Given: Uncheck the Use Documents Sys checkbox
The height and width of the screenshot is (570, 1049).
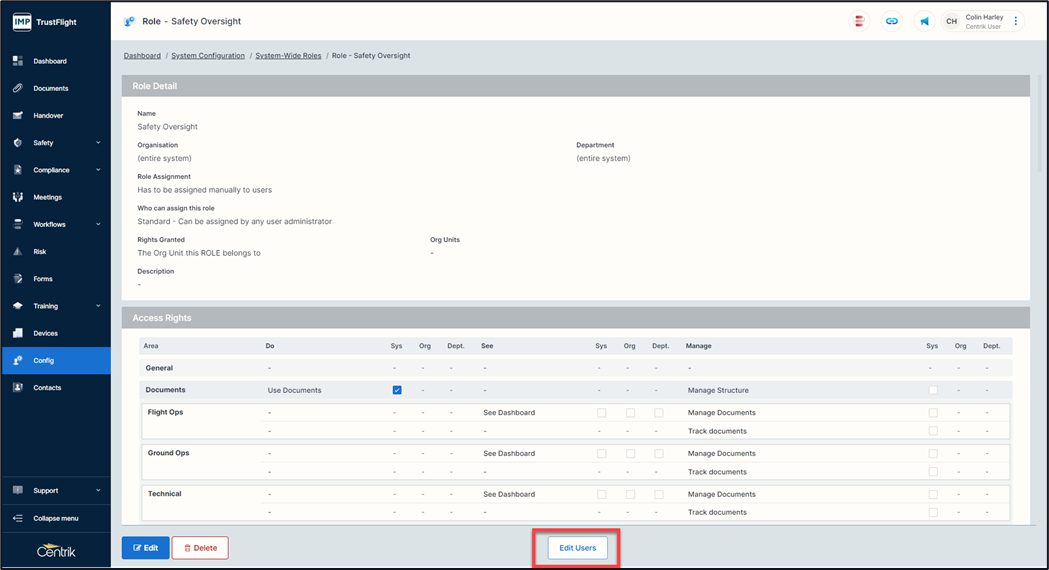Looking at the screenshot, I should coord(397,390).
